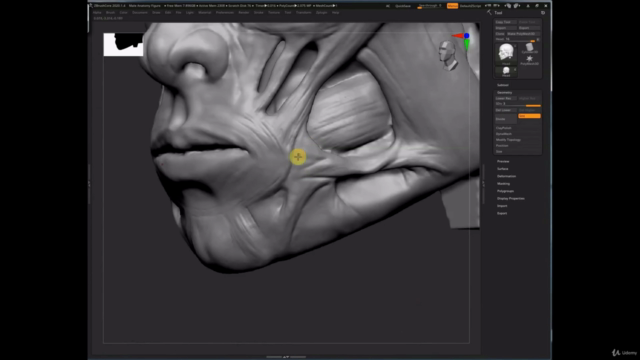The width and height of the screenshot is (640, 360).
Task: Open the Help menu
Action: tap(335, 13)
